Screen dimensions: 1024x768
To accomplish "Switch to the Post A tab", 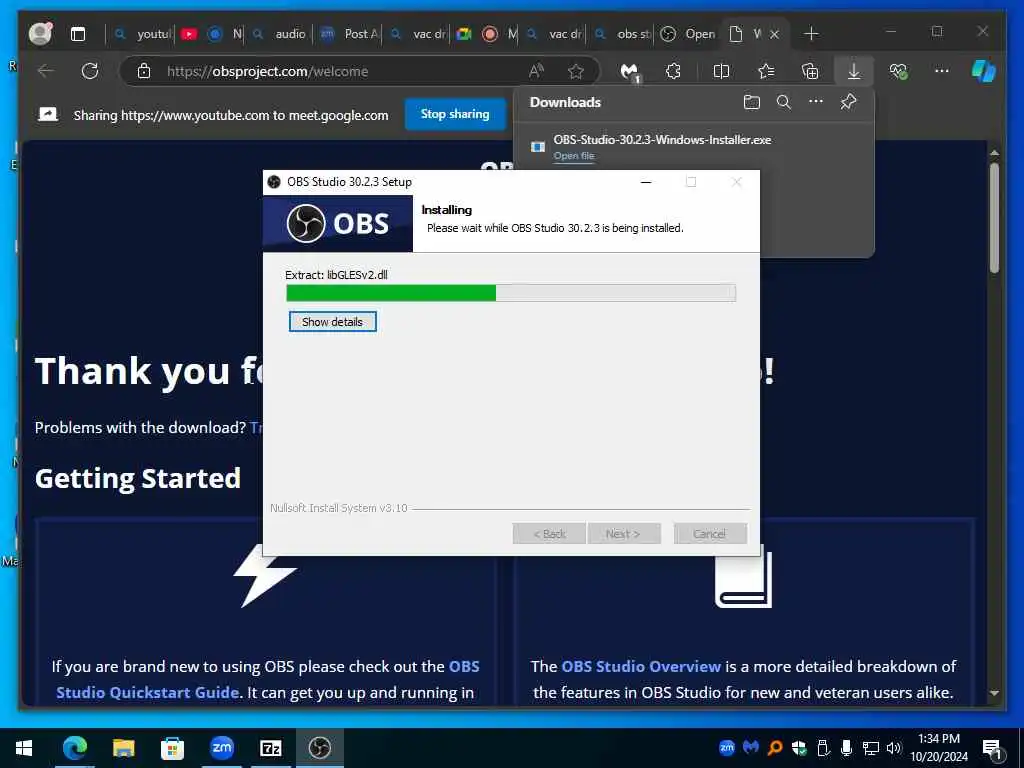I will pos(349,34).
